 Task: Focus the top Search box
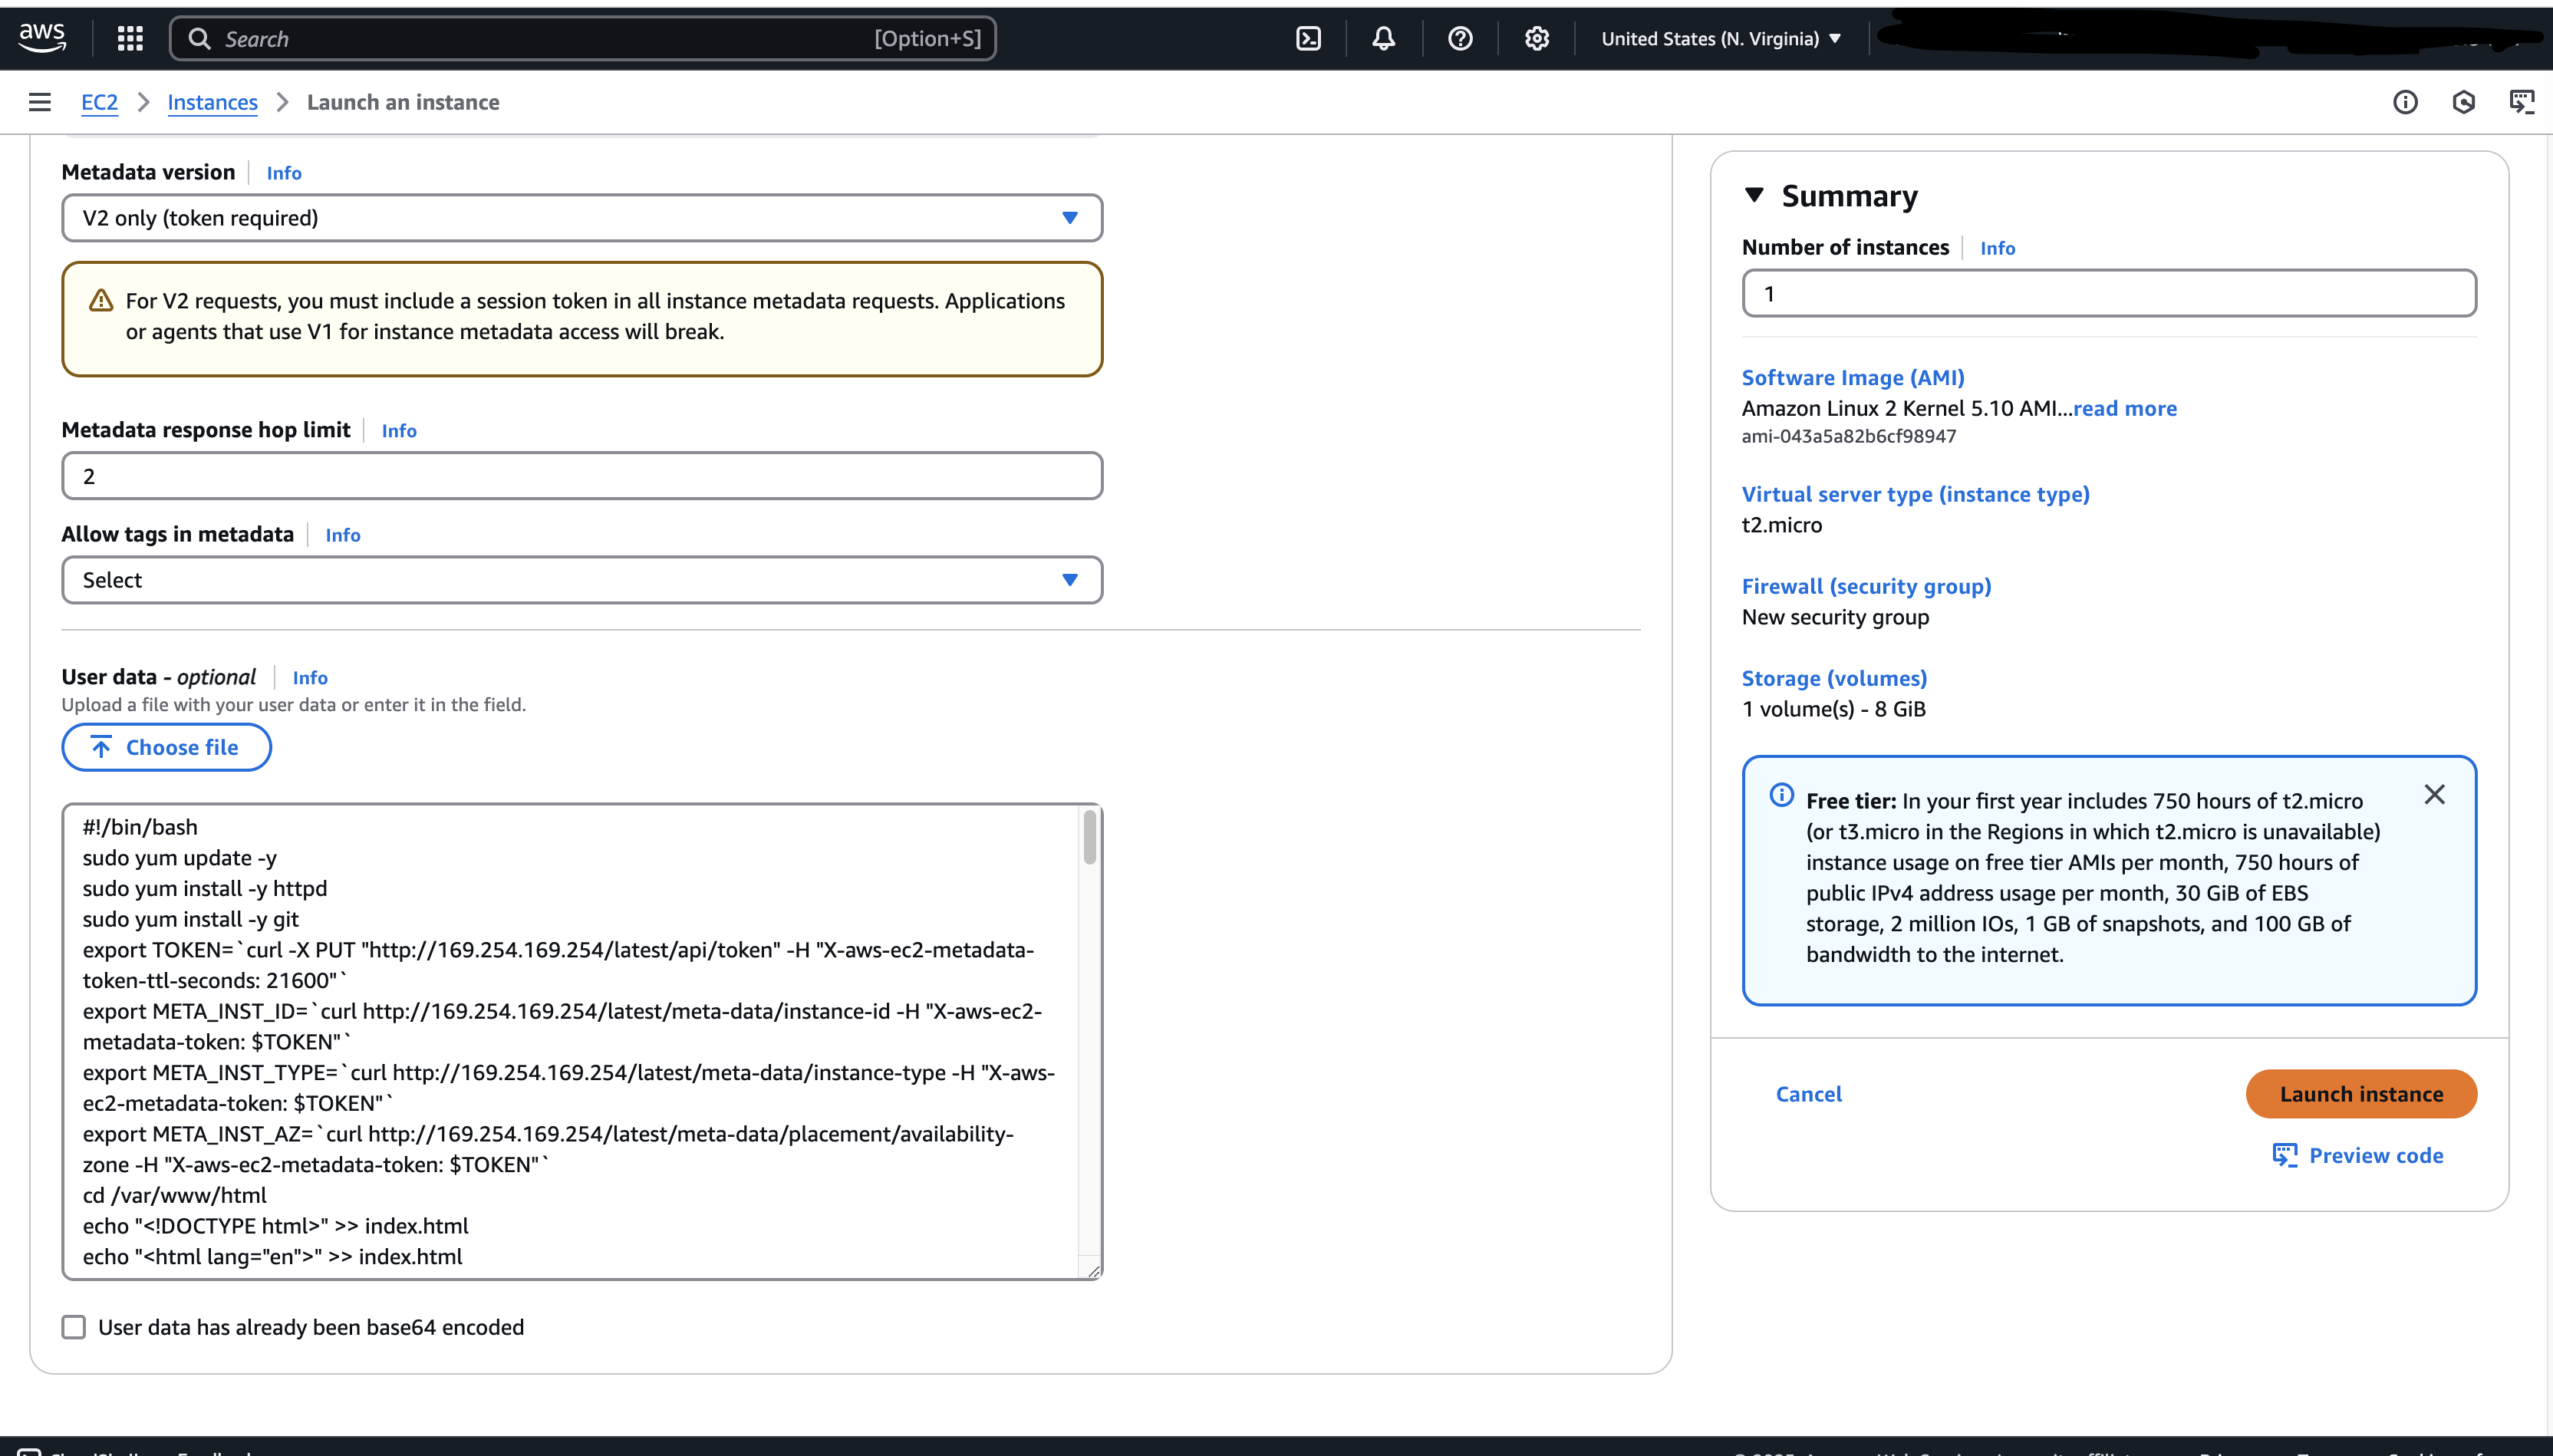[582, 38]
